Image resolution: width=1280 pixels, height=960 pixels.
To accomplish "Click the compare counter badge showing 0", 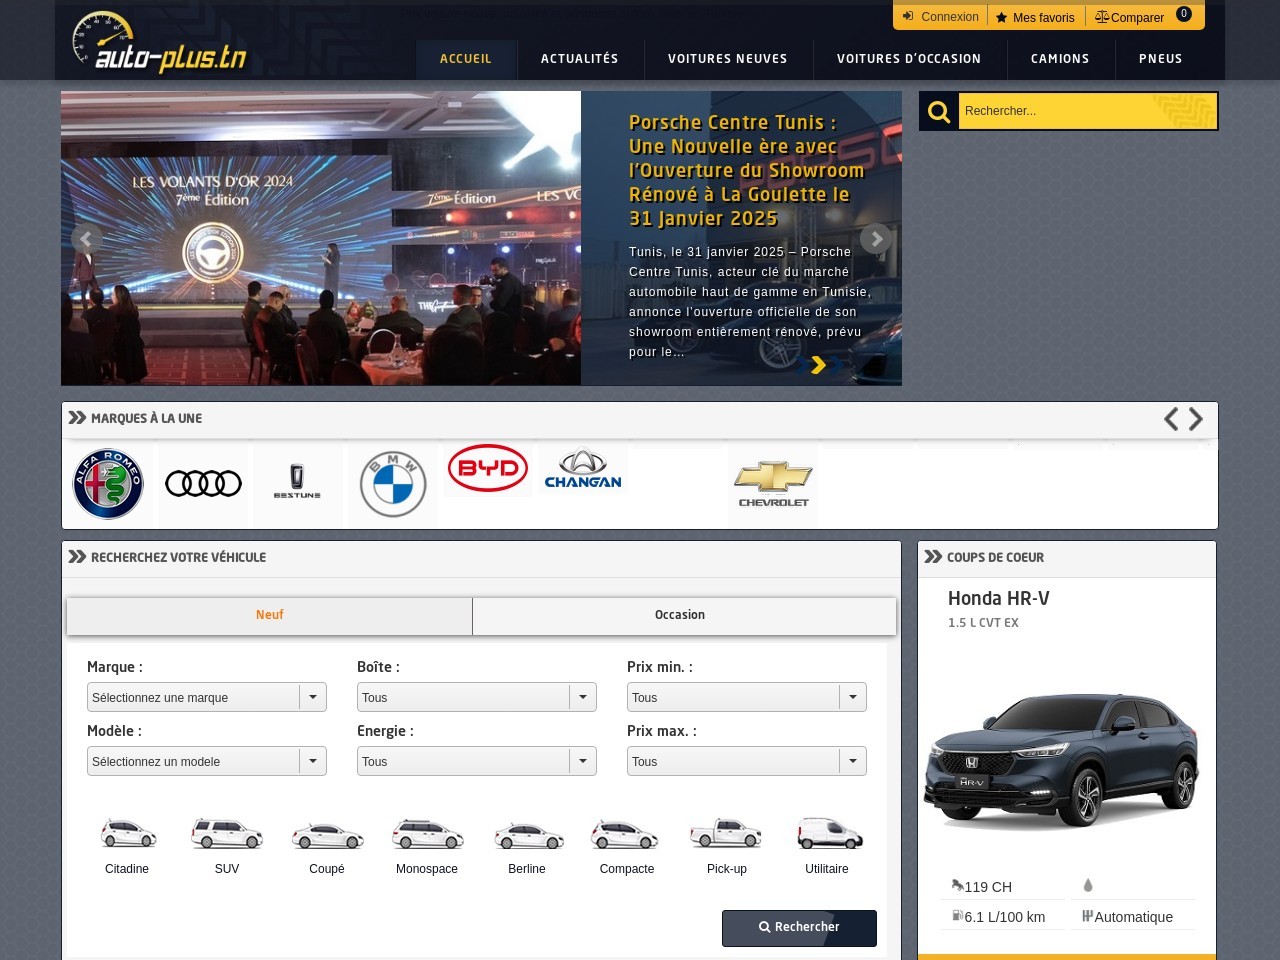I will (1184, 14).
